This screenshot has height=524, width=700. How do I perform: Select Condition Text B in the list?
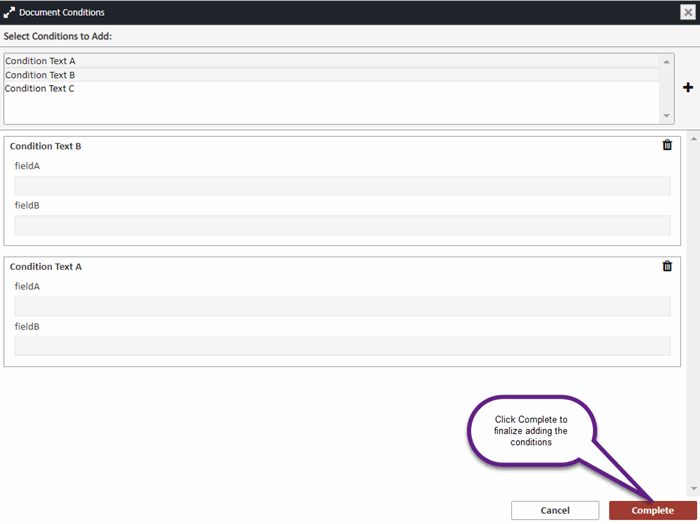tap(40, 75)
